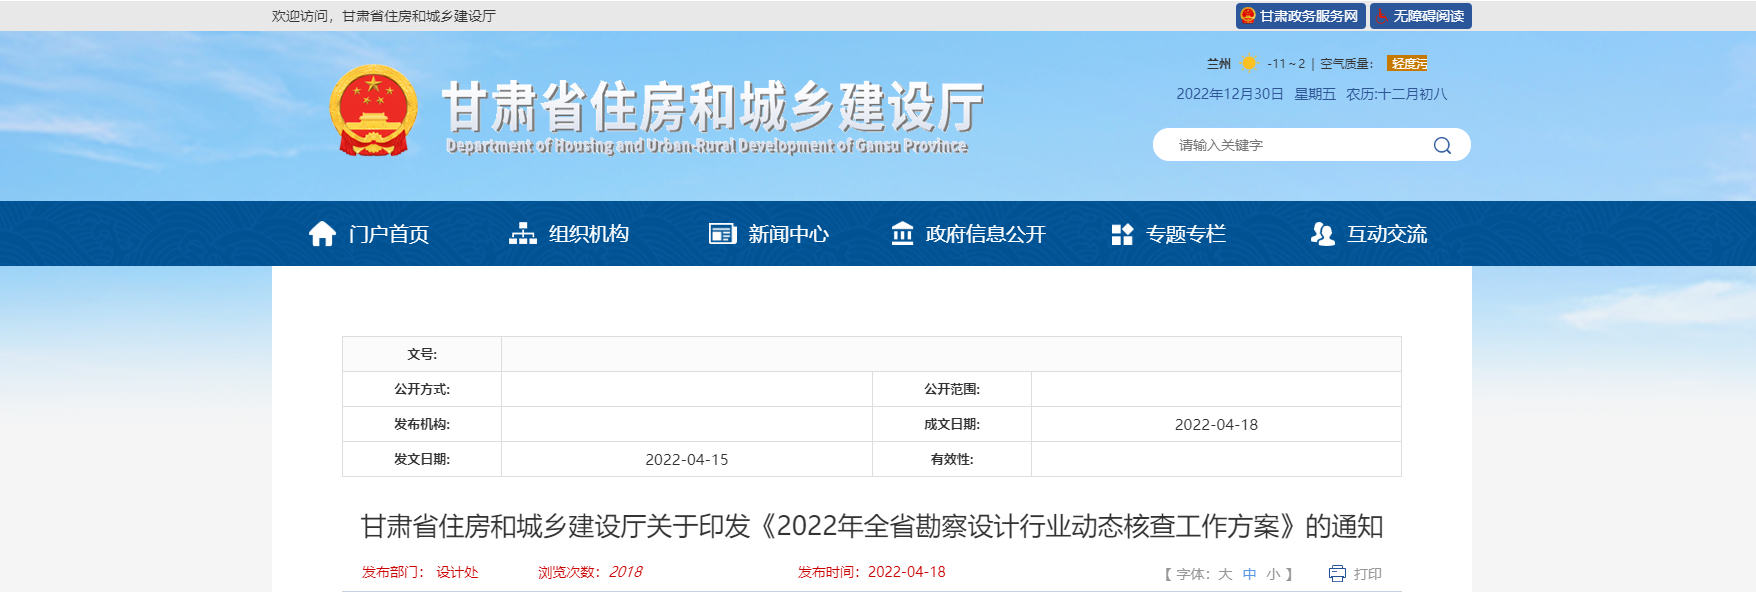Set font size to 小

pos(1273,574)
